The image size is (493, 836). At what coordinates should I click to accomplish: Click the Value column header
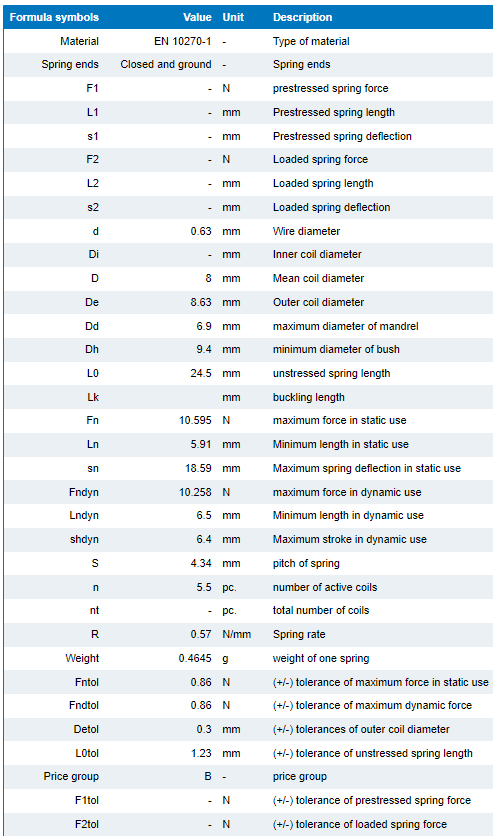coord(197,17)
